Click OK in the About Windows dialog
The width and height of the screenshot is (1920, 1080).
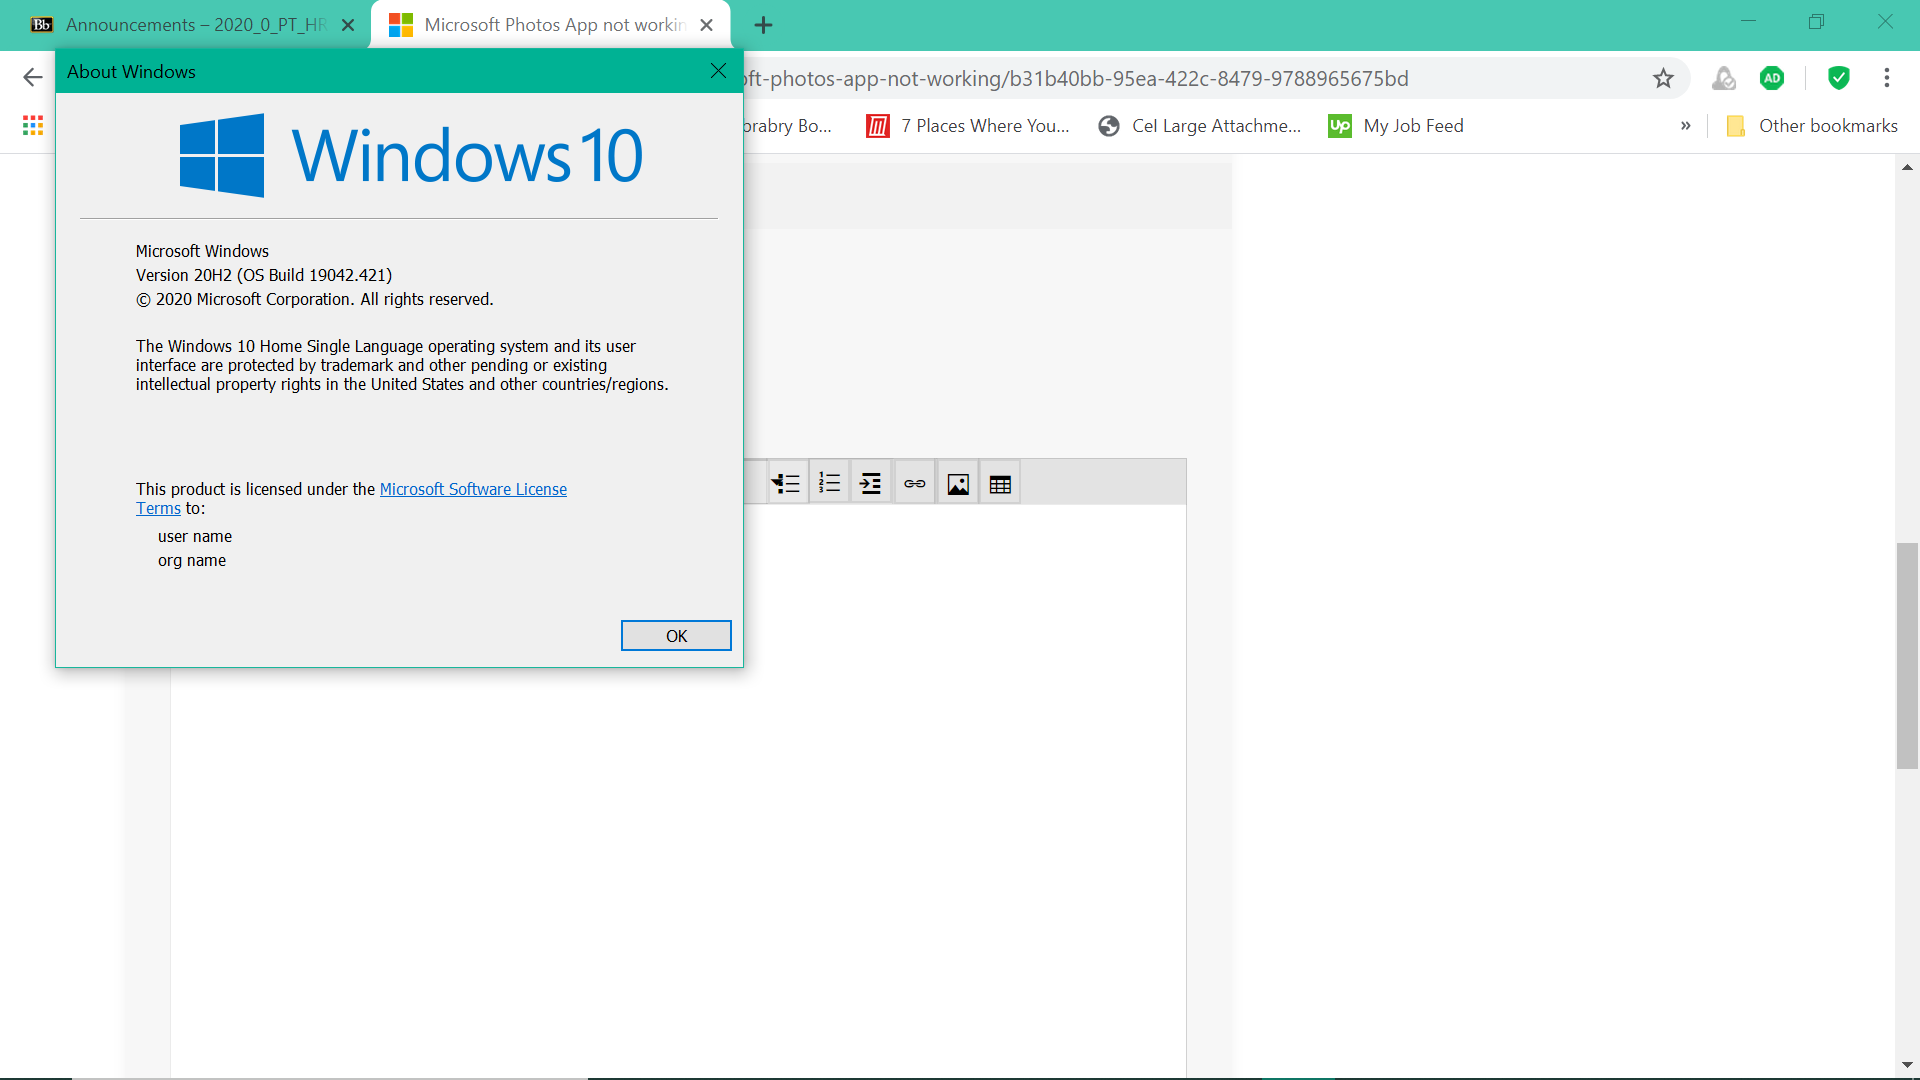(x=676, y=636)
